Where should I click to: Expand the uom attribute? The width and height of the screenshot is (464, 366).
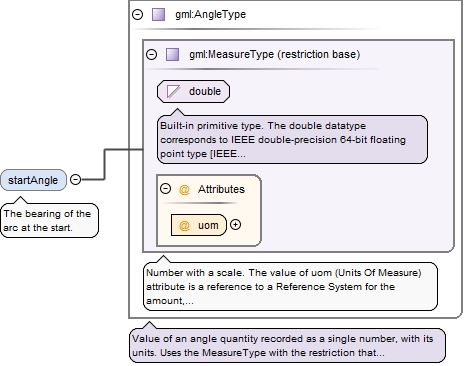pyautogui.click(x=235, y=225)
